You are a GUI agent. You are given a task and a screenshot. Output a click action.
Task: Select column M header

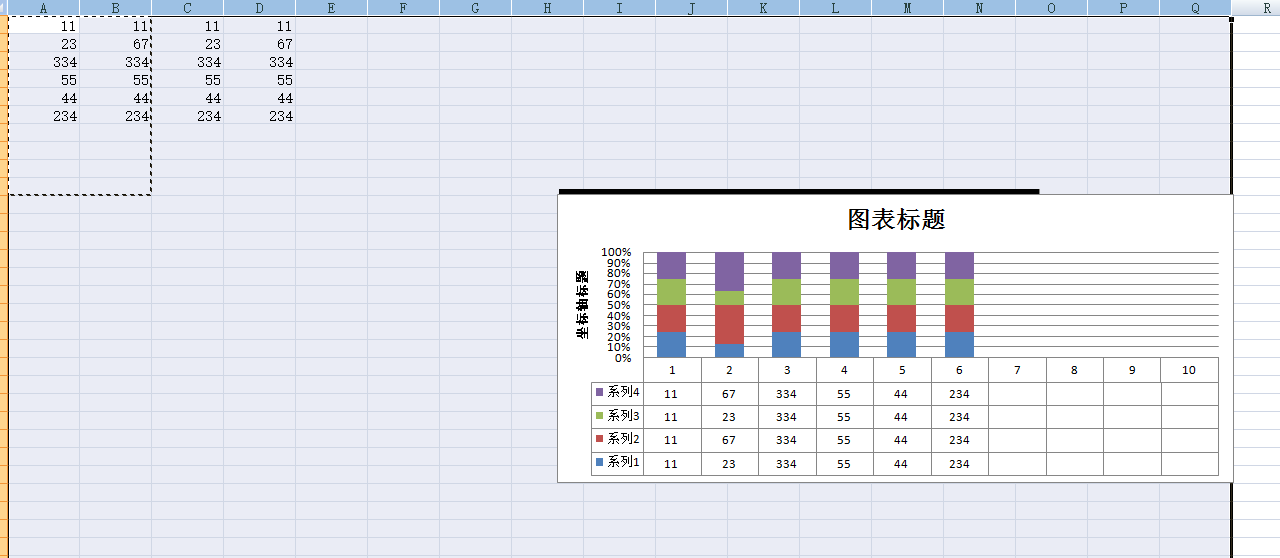pos(908,8)
